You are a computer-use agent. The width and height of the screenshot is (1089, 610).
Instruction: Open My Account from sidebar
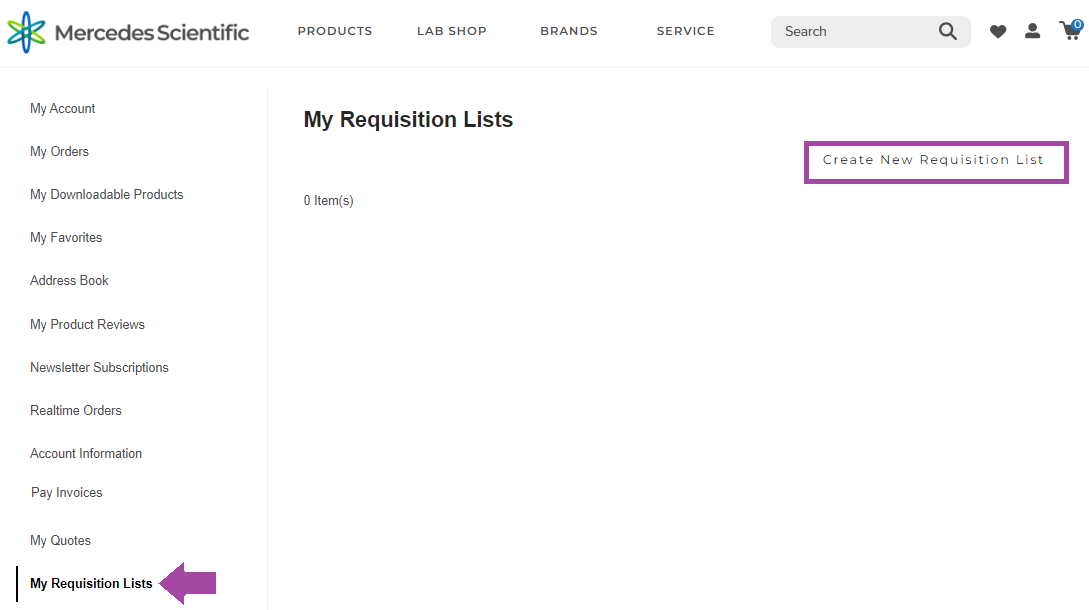[62, 108]
